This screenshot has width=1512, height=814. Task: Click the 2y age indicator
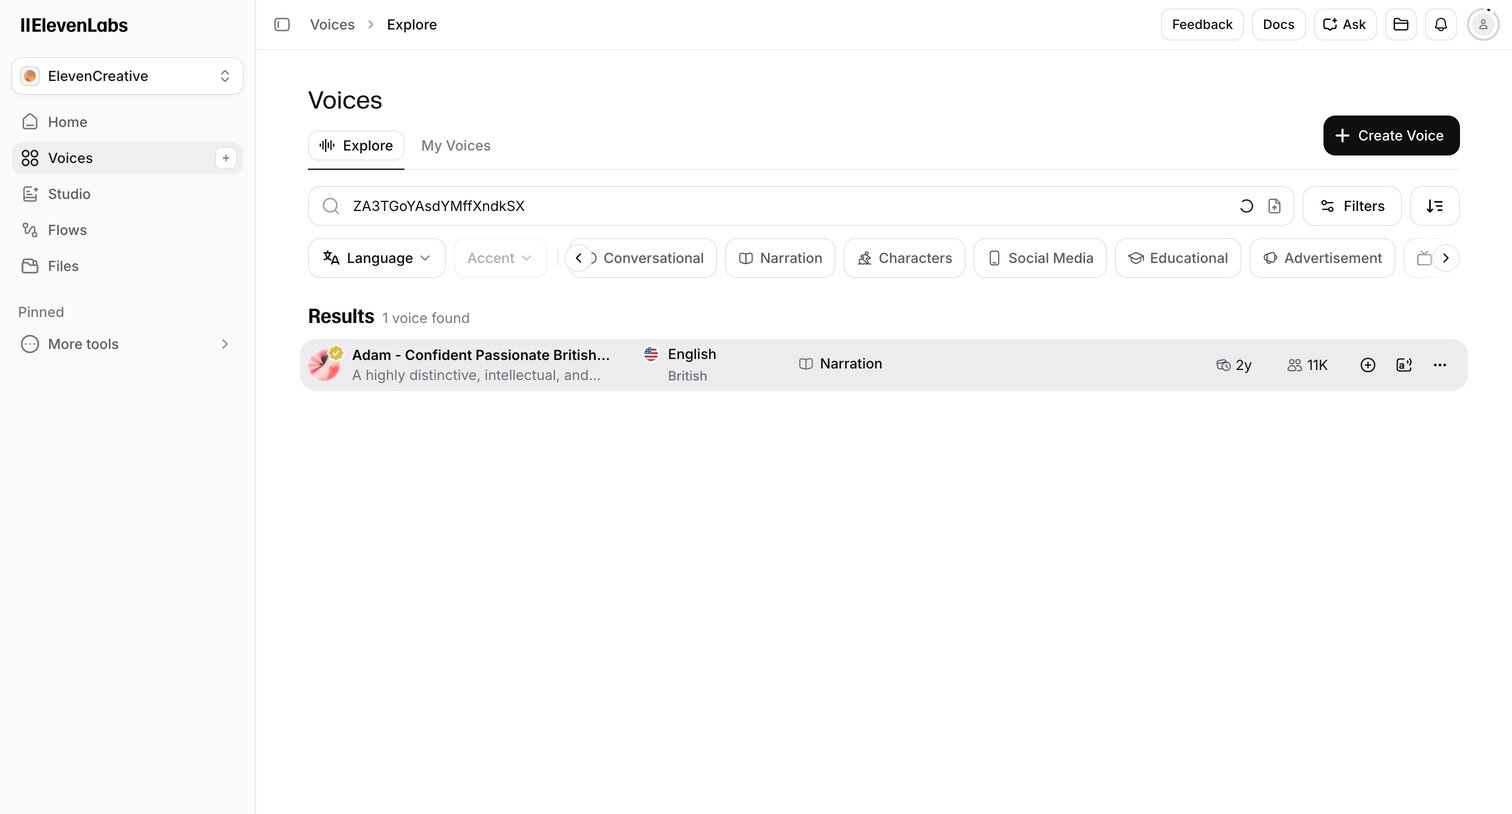tap(1234, 365)
